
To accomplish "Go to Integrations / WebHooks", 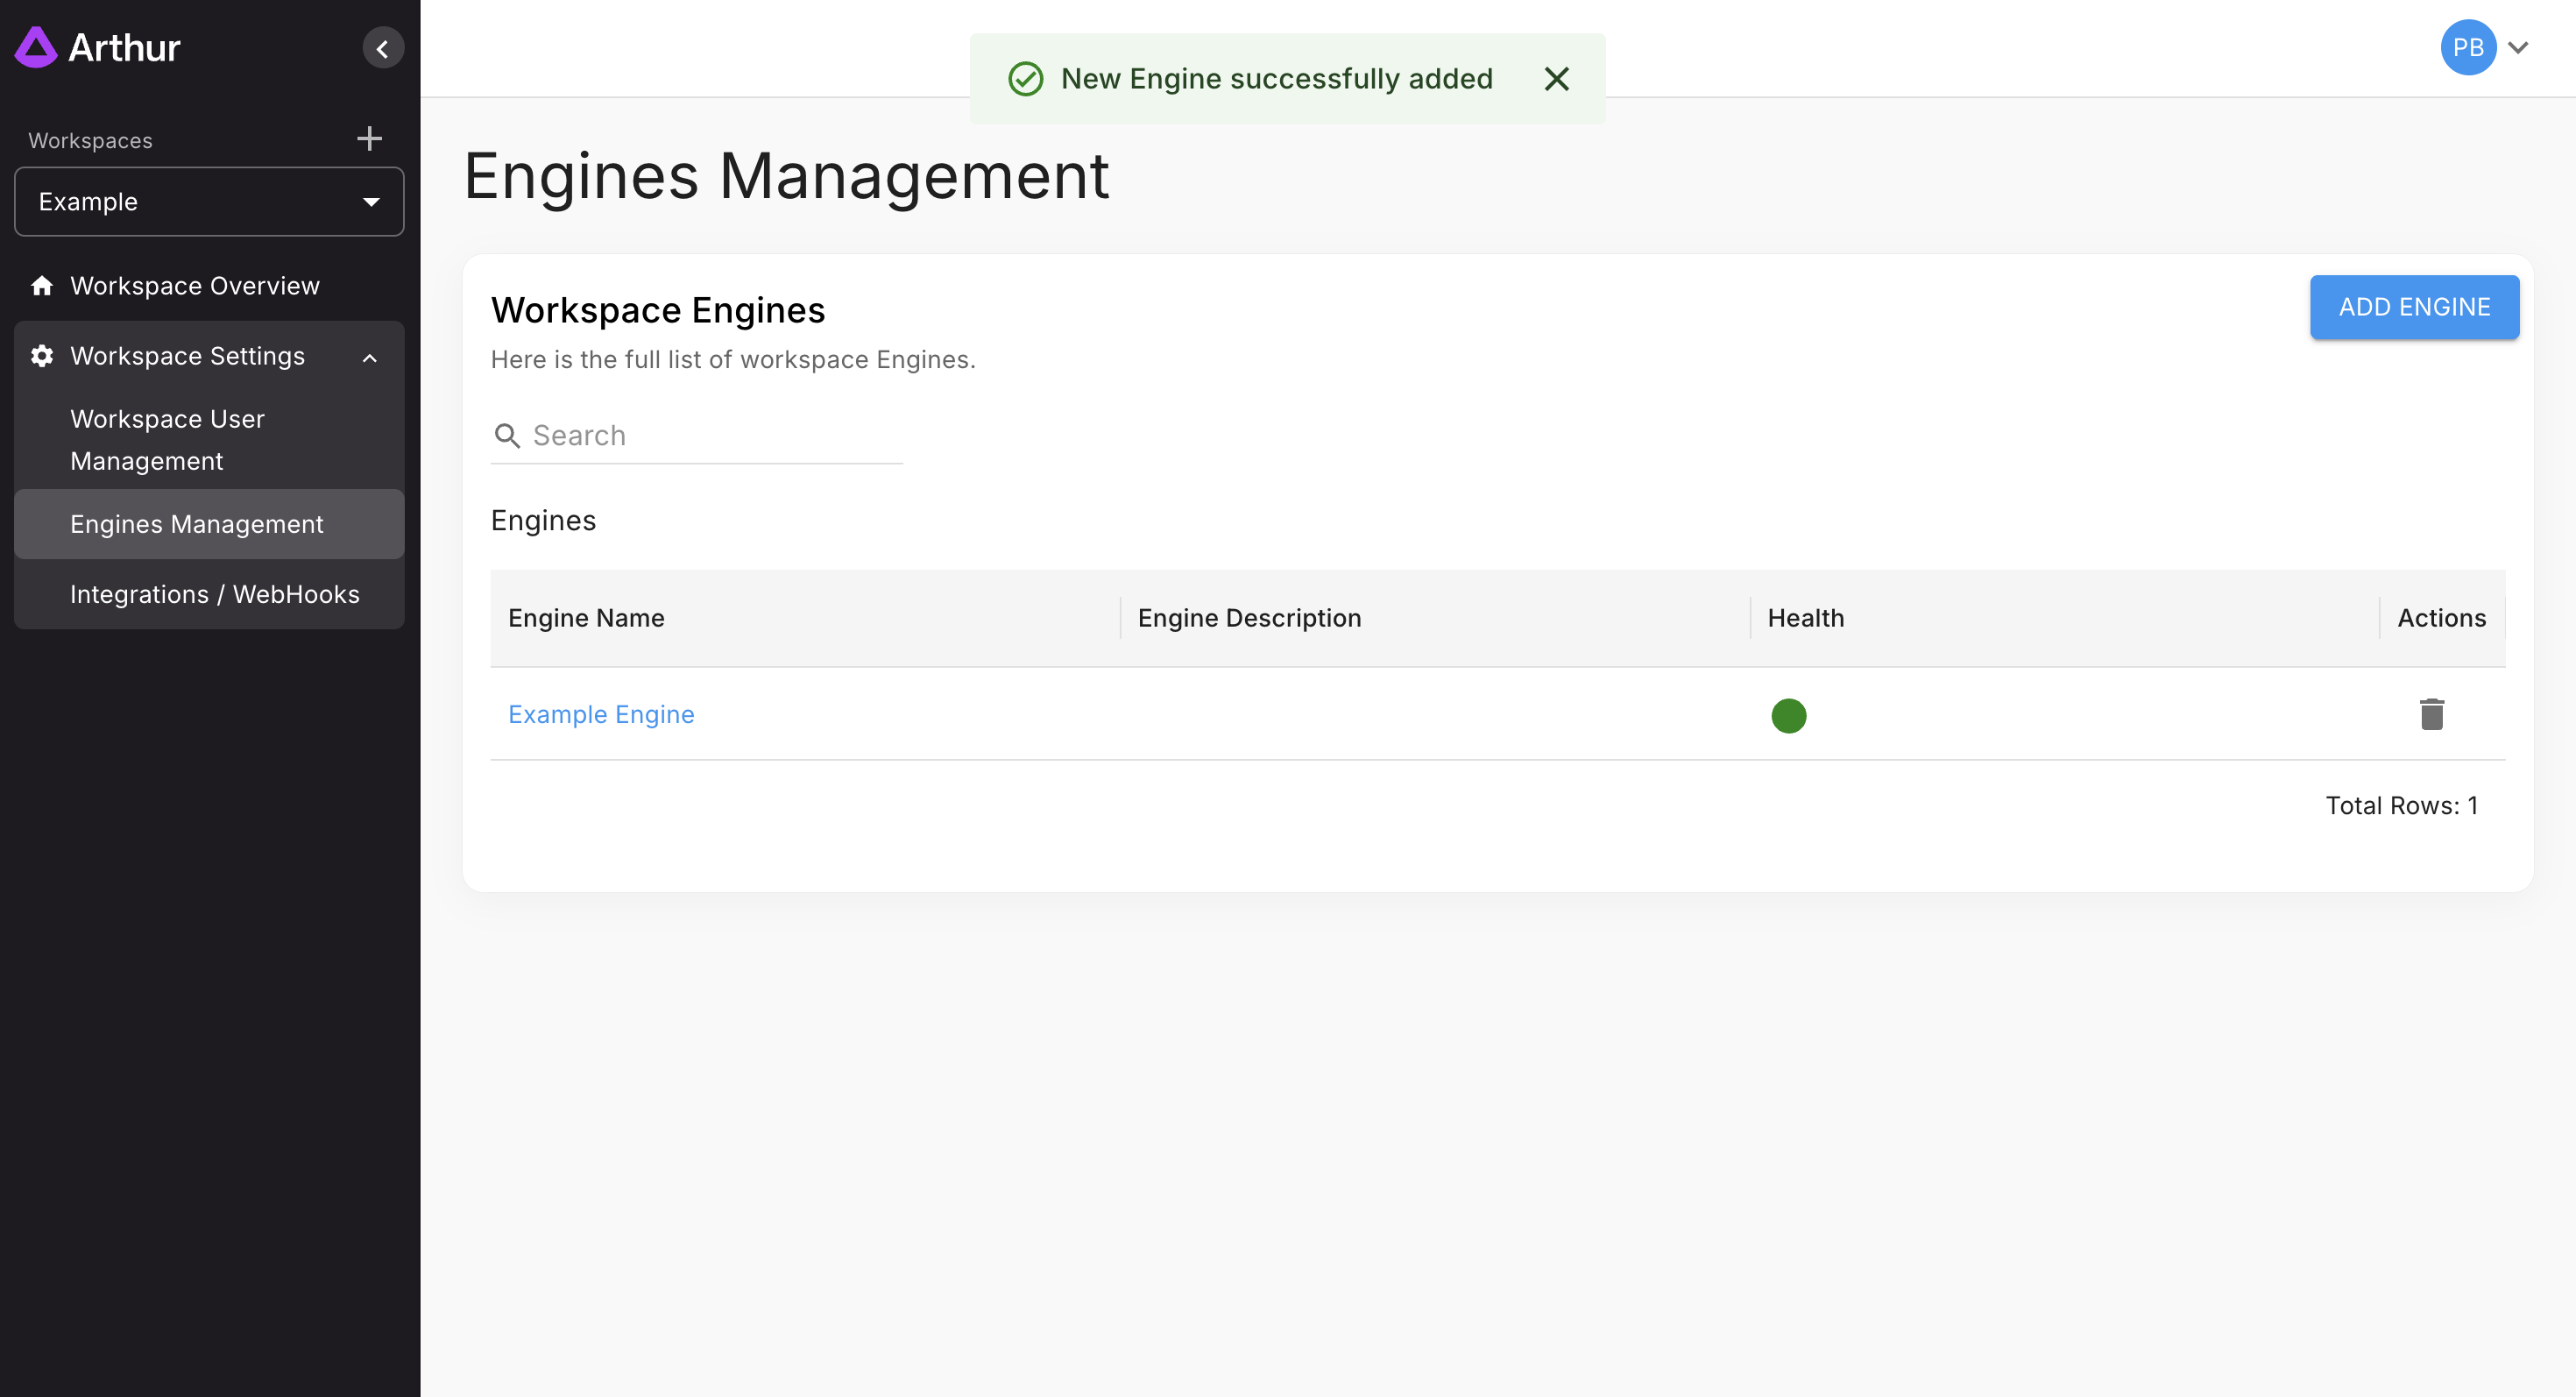I will pos(214,594).
